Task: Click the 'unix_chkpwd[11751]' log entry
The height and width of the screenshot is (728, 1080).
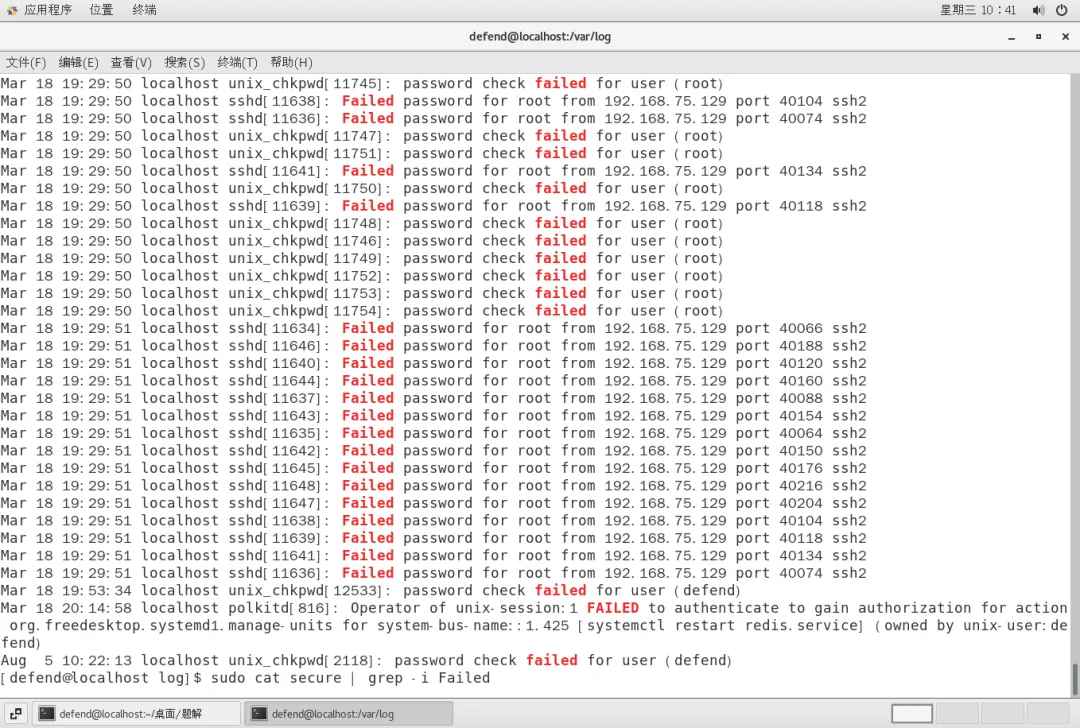Action: coord(305,153)
